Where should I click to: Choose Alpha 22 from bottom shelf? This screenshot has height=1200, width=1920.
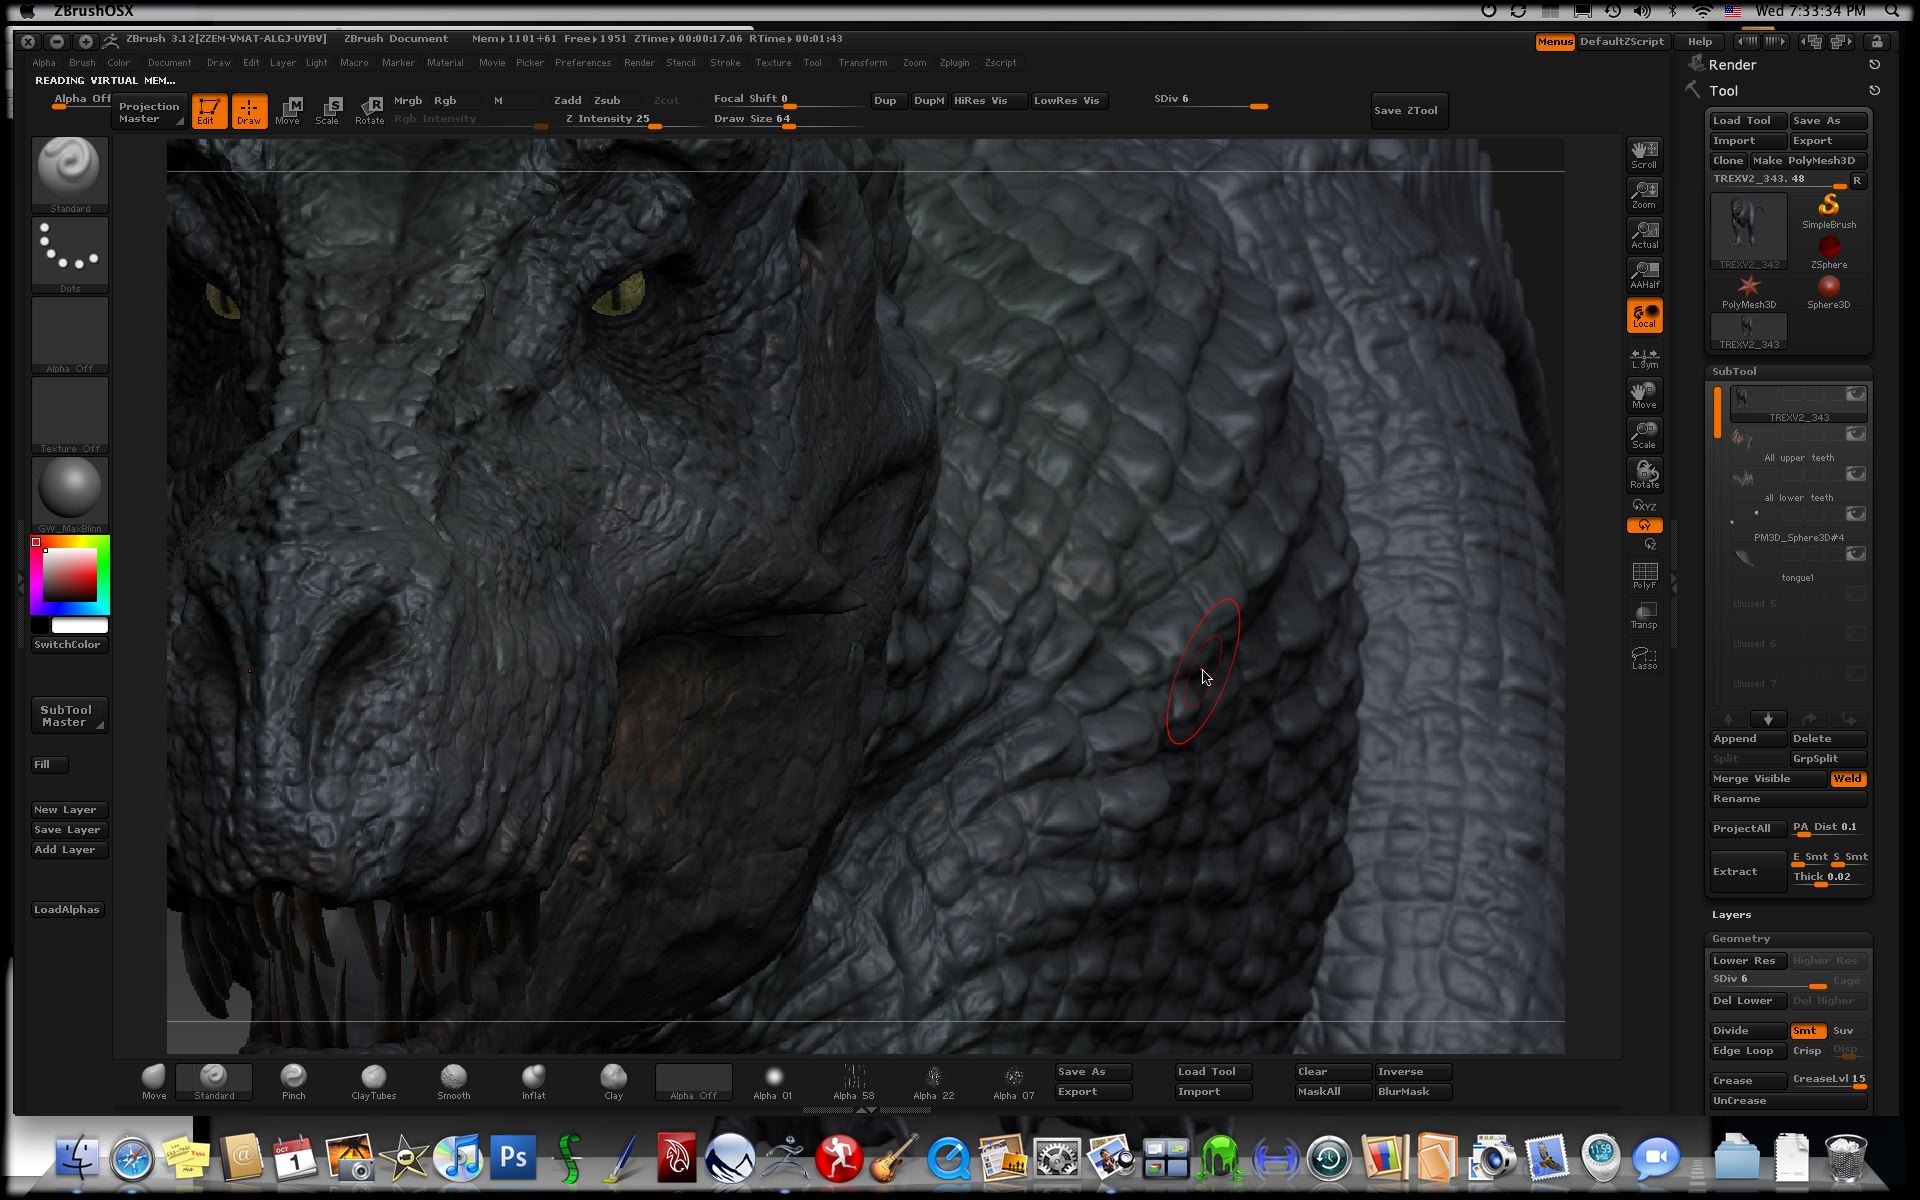tap(933, 1081)
